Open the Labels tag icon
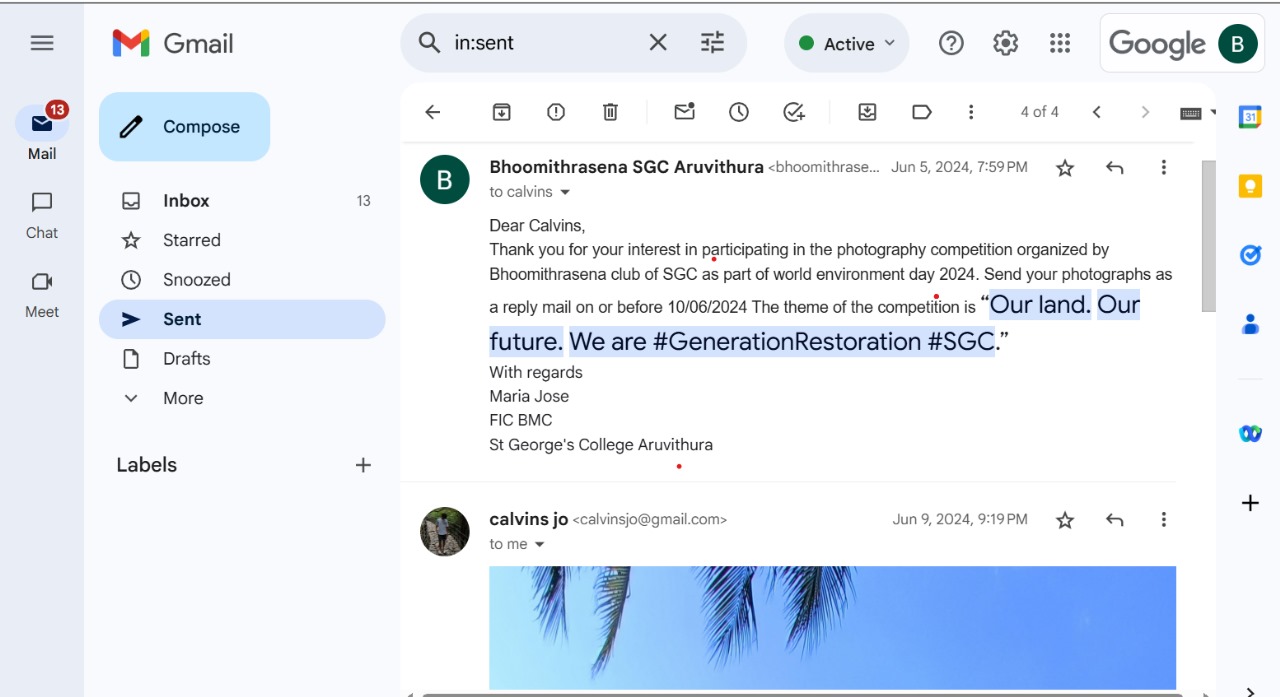The image size is (1280, 697). pyautogui.click(x=922, y=112)
